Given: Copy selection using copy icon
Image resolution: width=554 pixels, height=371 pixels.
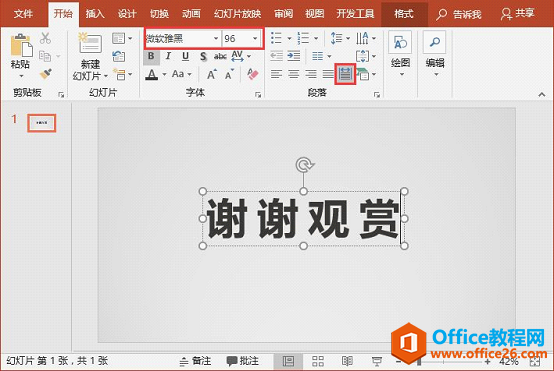Looking at the screenshot, I should point(45,56).
